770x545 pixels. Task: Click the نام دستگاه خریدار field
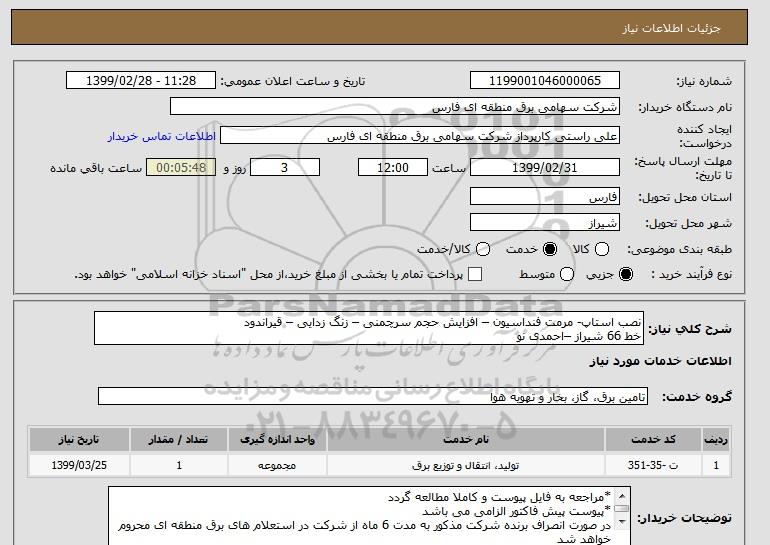click(x=395, y=107)
